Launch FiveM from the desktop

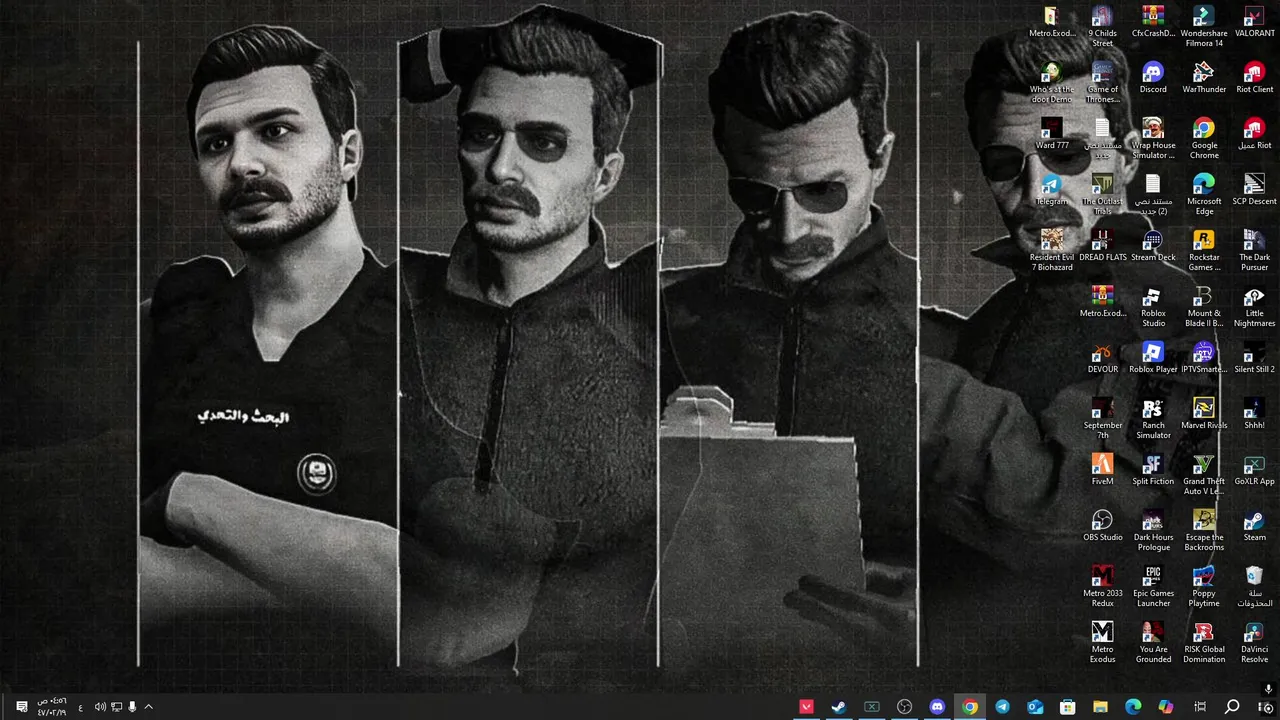pyautogui.click(x=1102, y=471)
